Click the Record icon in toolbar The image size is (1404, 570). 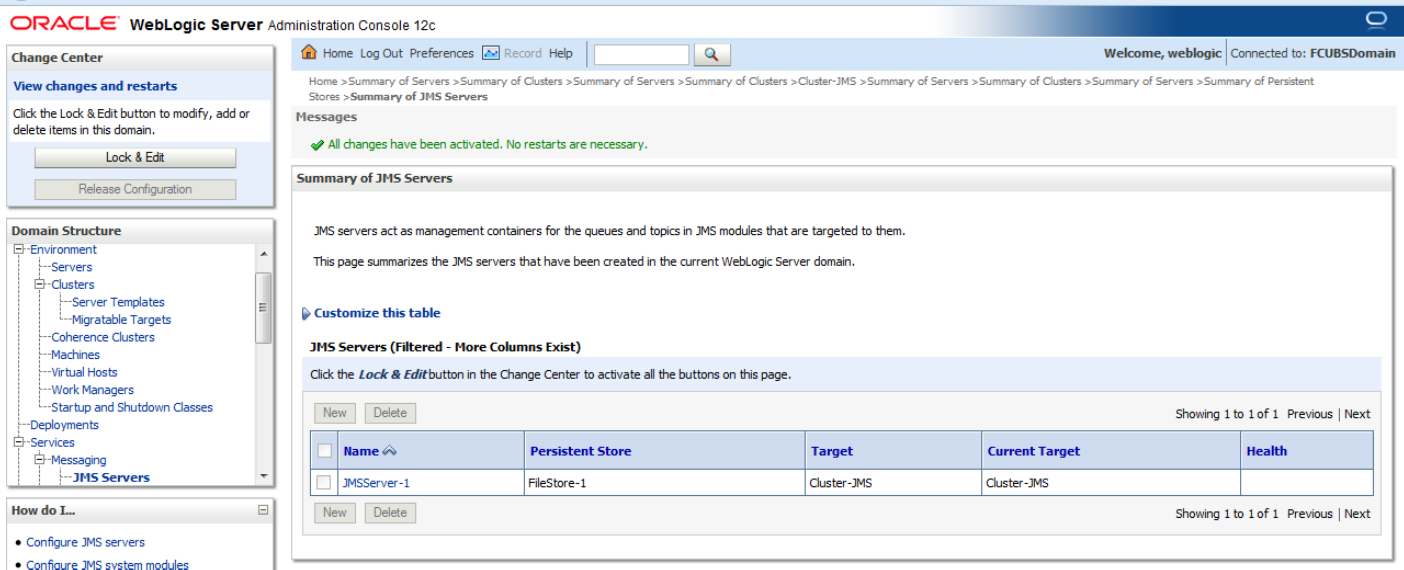coord(490,53)
